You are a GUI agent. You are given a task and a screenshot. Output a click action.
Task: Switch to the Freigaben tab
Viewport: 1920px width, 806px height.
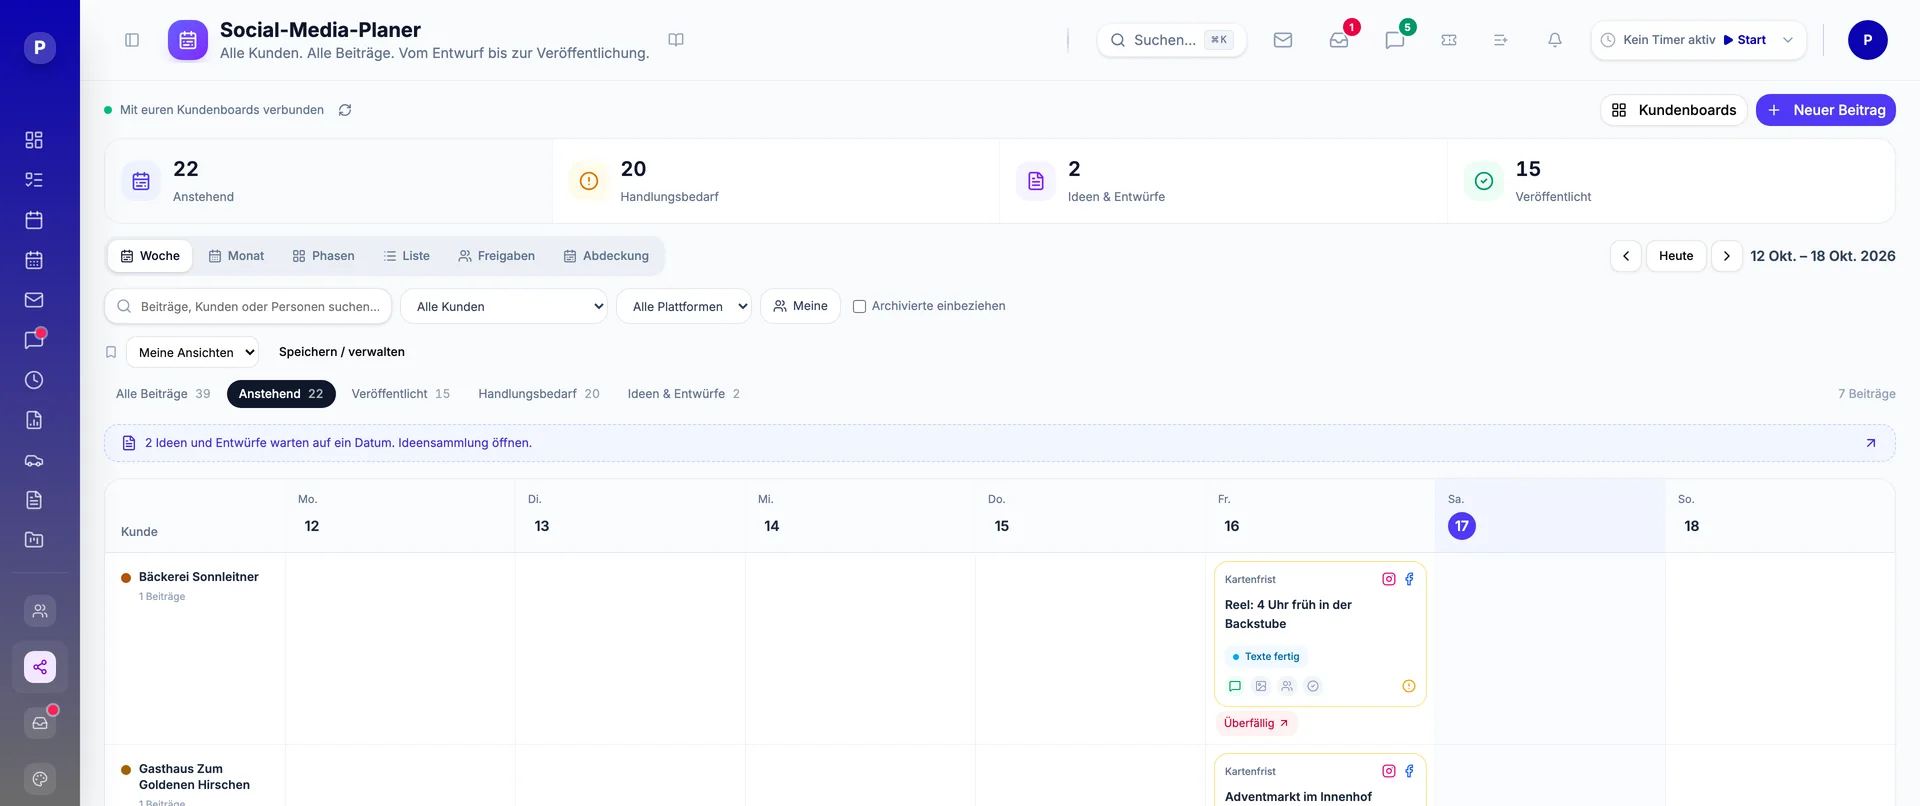[x=496, y=256]
